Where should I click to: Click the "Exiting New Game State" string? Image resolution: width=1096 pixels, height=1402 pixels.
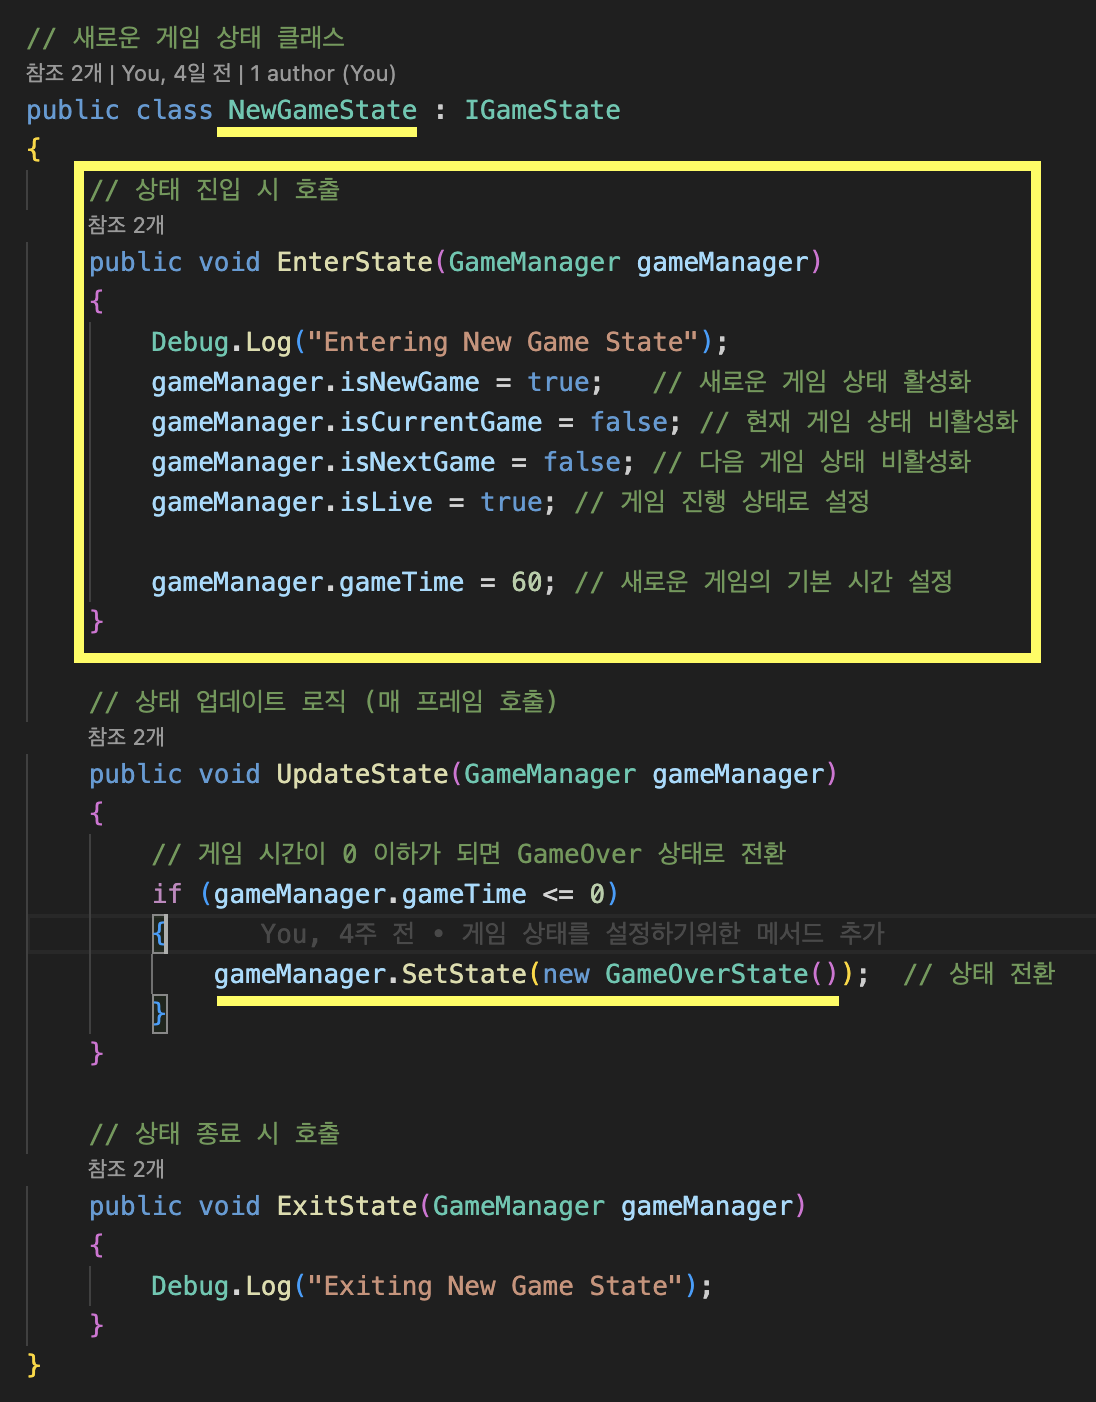tap(495, 1286)
